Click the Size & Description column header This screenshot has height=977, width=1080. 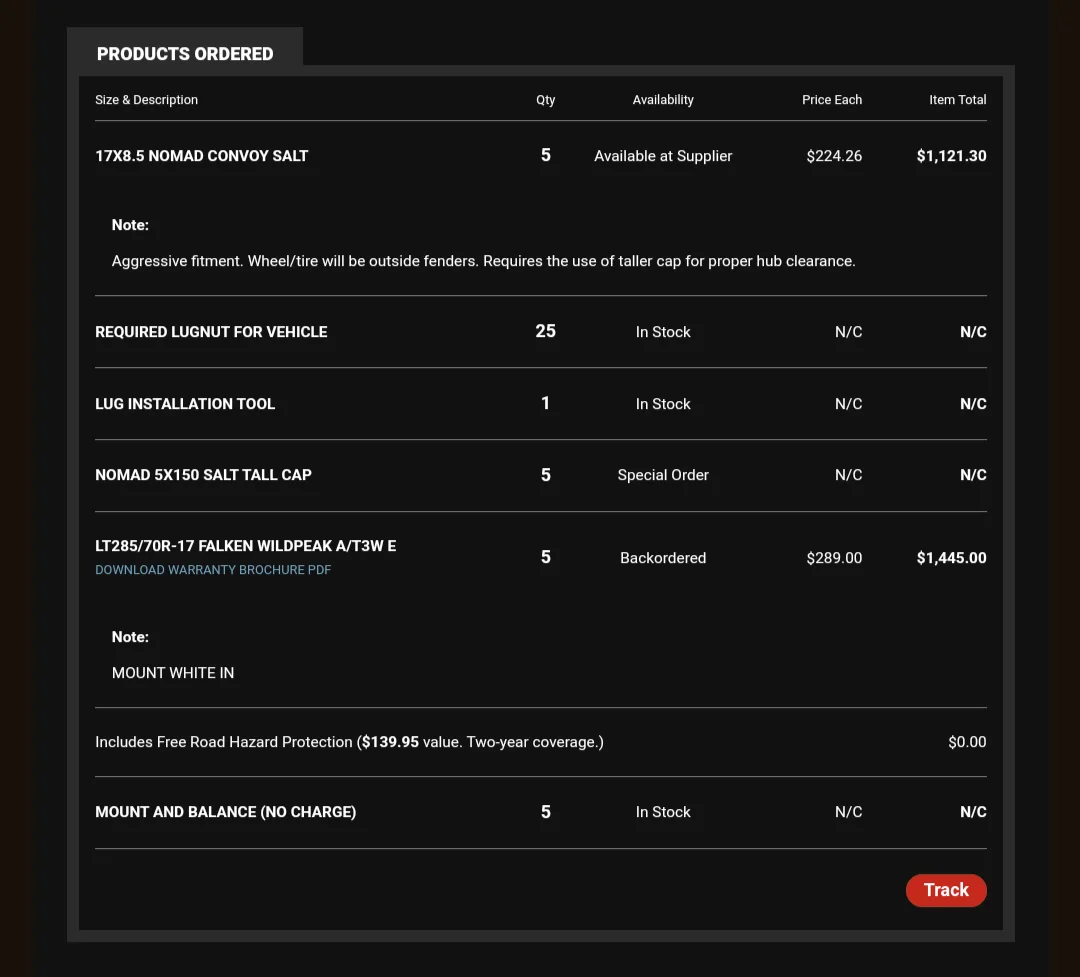pos(146,100)
